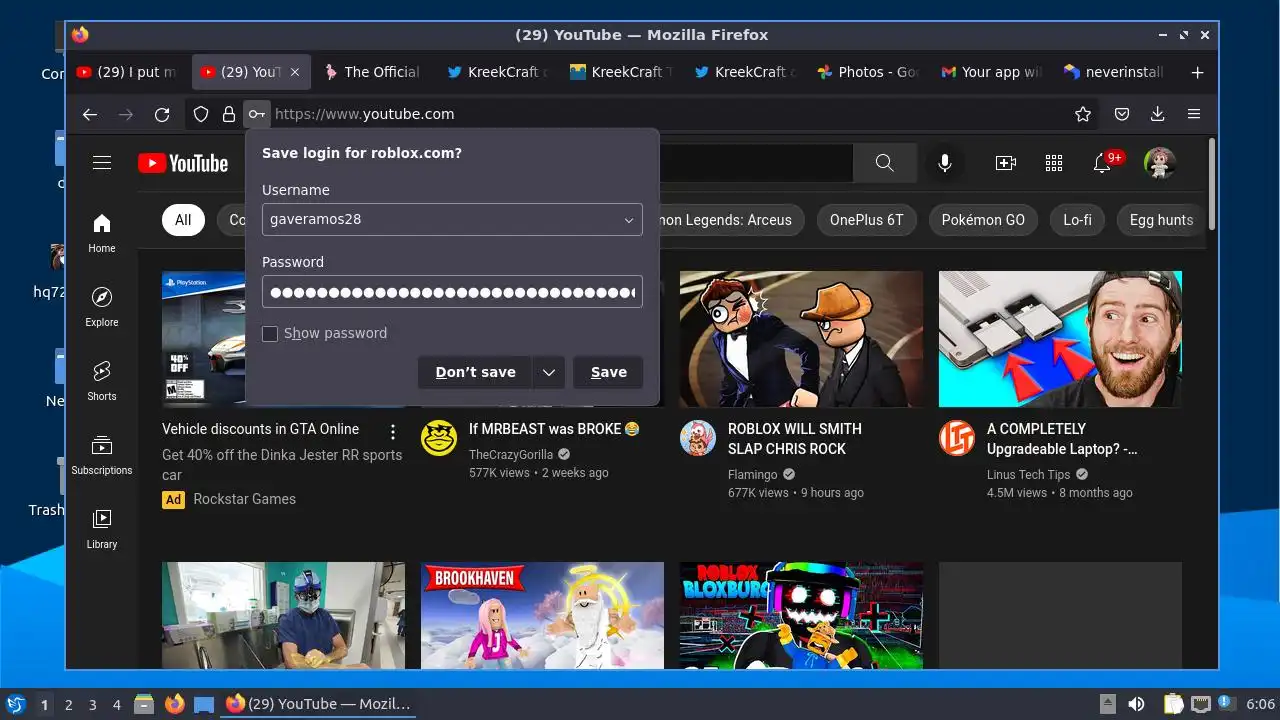Click the saved-login key icon in address bar
1280x720 pixels.
pyautogui.click(x=257, y=114)
